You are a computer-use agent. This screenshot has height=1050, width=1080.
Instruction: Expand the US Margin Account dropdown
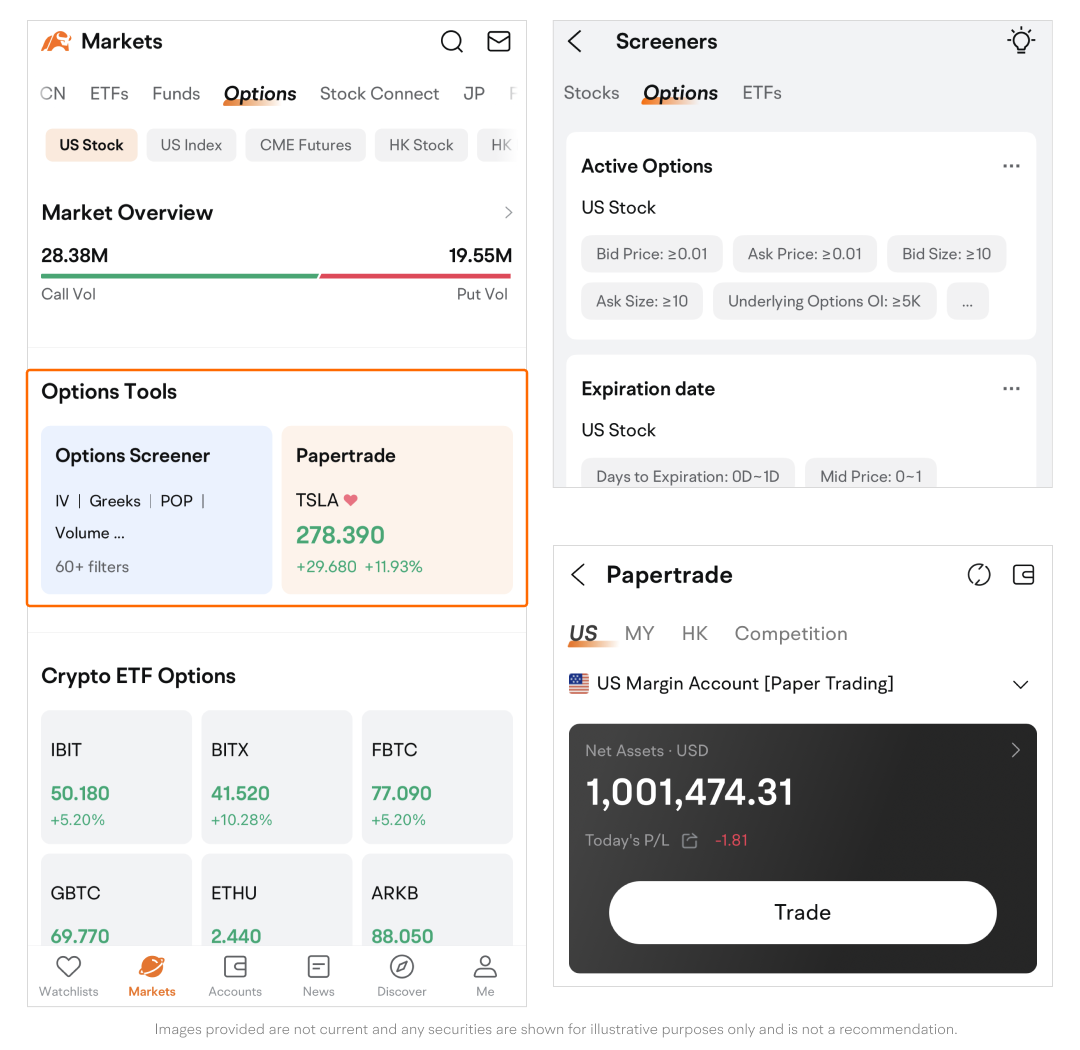pyautogui.click(x=1020, y=685)
